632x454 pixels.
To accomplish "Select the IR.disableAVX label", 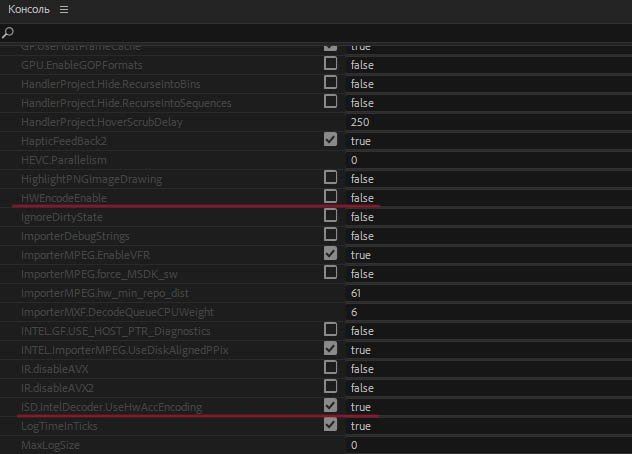I will click(x=55, y=369).
